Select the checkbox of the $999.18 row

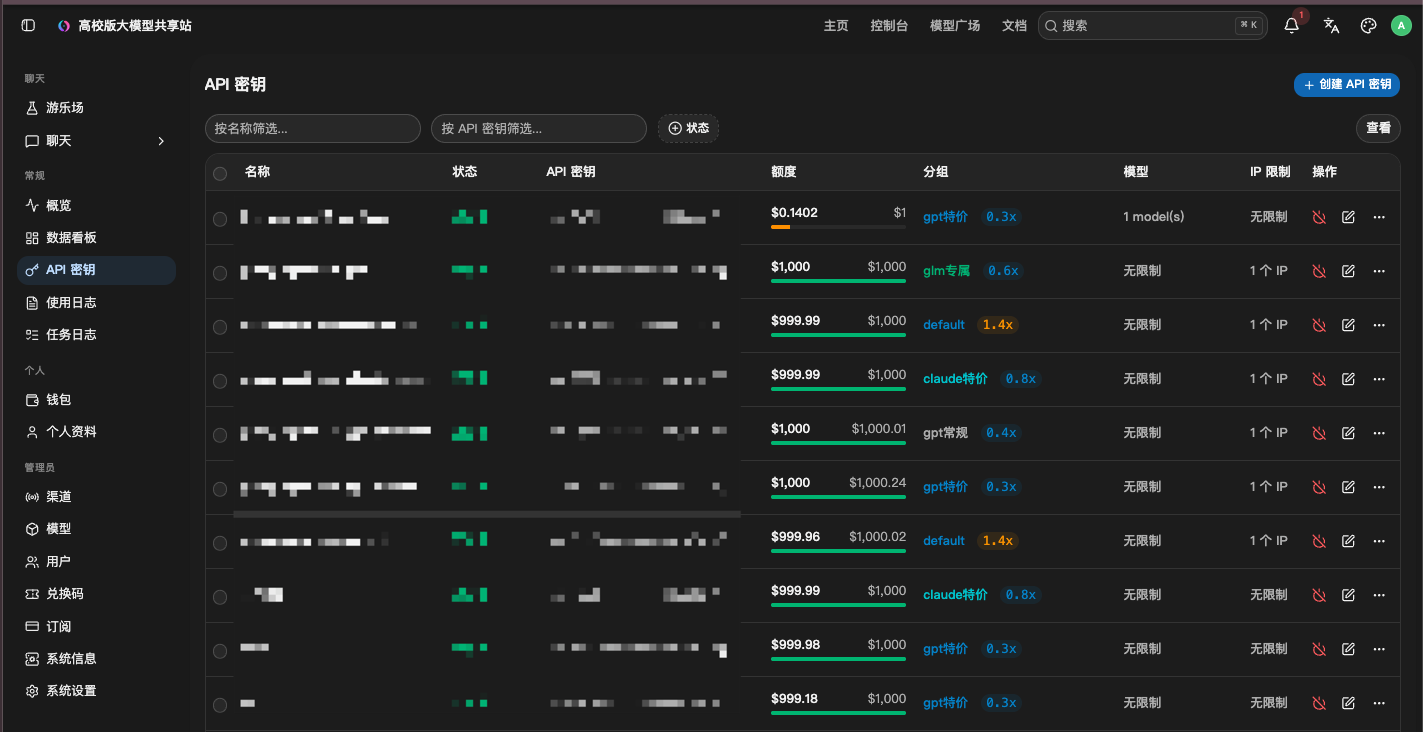click(x=220, y=705)
